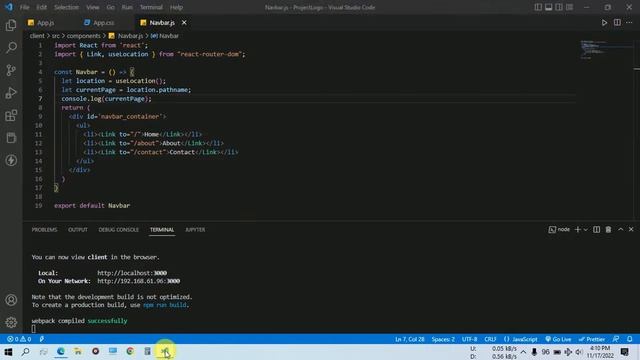
Task: Open the Explorer view in activity bar
Action: click(11, 25)
